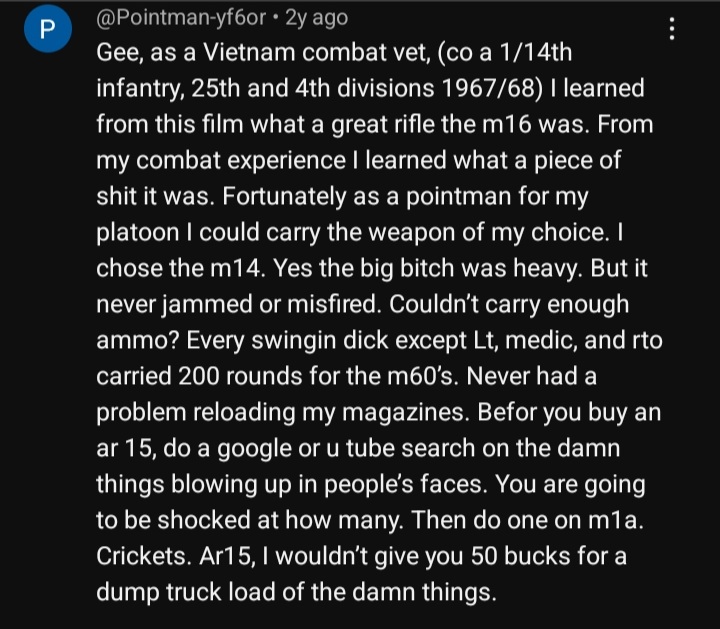720x629 pixels.
Task: Click the 2y ago timestamp
Action: pyautogui.click(x=316, y=18)
